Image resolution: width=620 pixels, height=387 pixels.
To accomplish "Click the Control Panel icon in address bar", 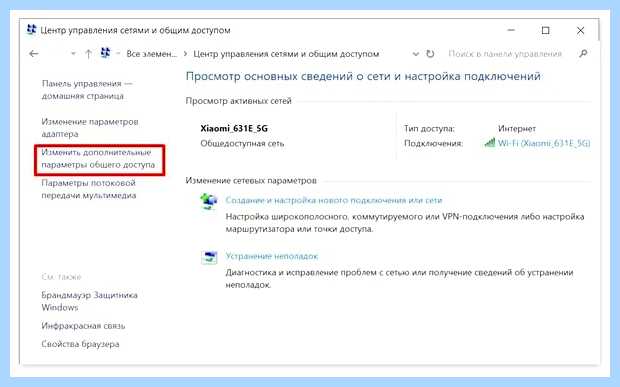I will pos(106,53).
